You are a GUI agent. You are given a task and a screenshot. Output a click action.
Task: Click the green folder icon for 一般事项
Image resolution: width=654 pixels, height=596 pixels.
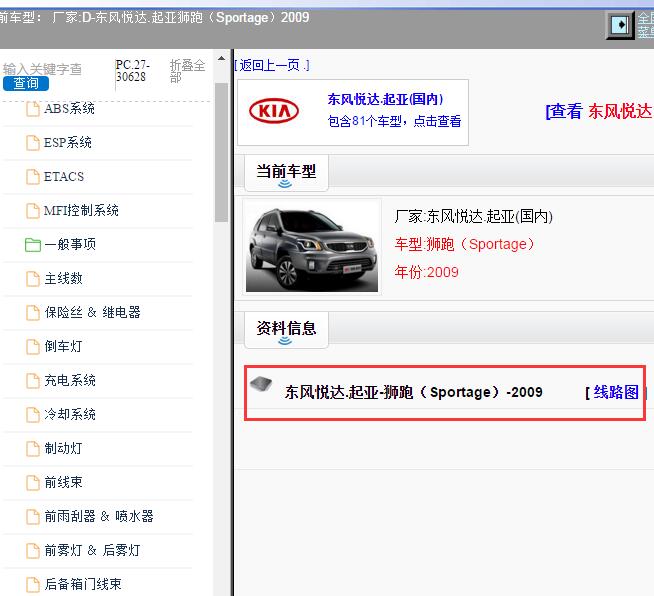33,245
